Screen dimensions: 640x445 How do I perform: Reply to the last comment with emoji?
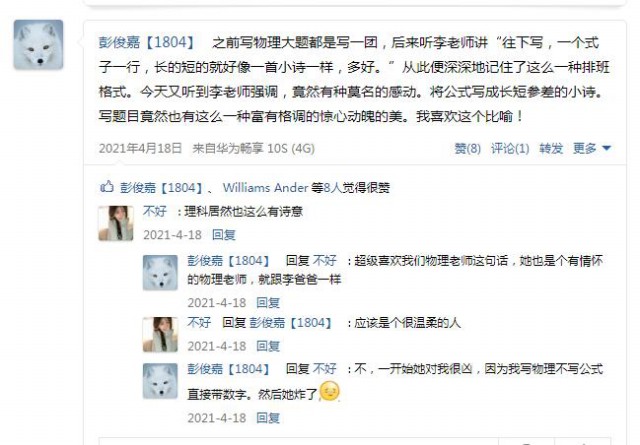point(268,418)
